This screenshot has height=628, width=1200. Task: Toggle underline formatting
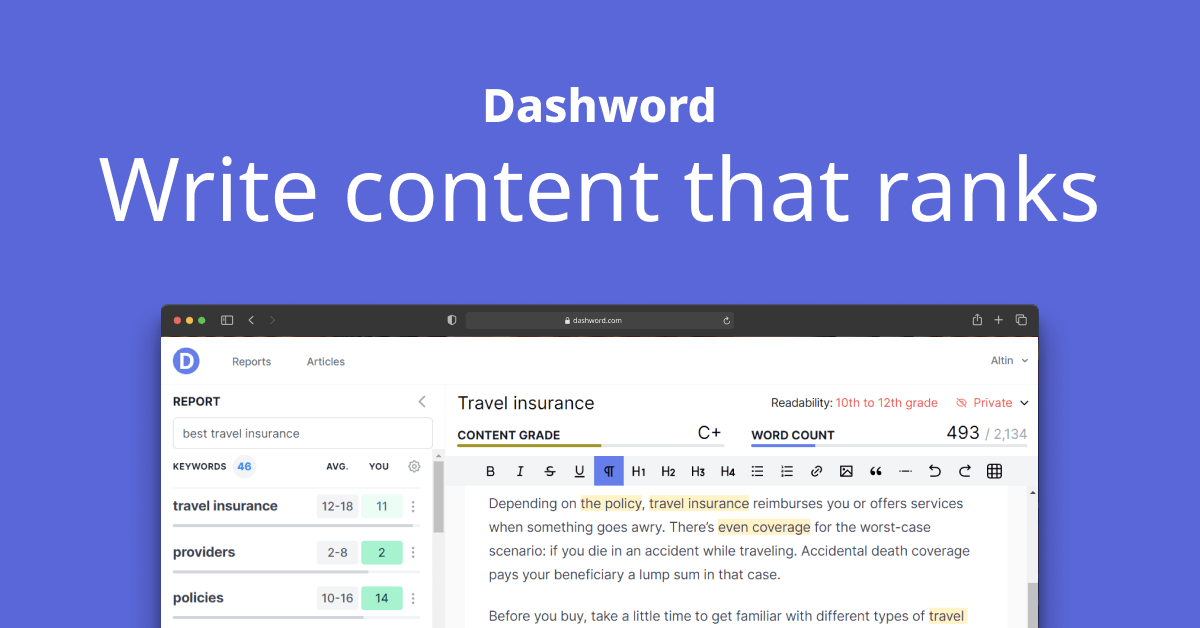(x=579, y=470)
